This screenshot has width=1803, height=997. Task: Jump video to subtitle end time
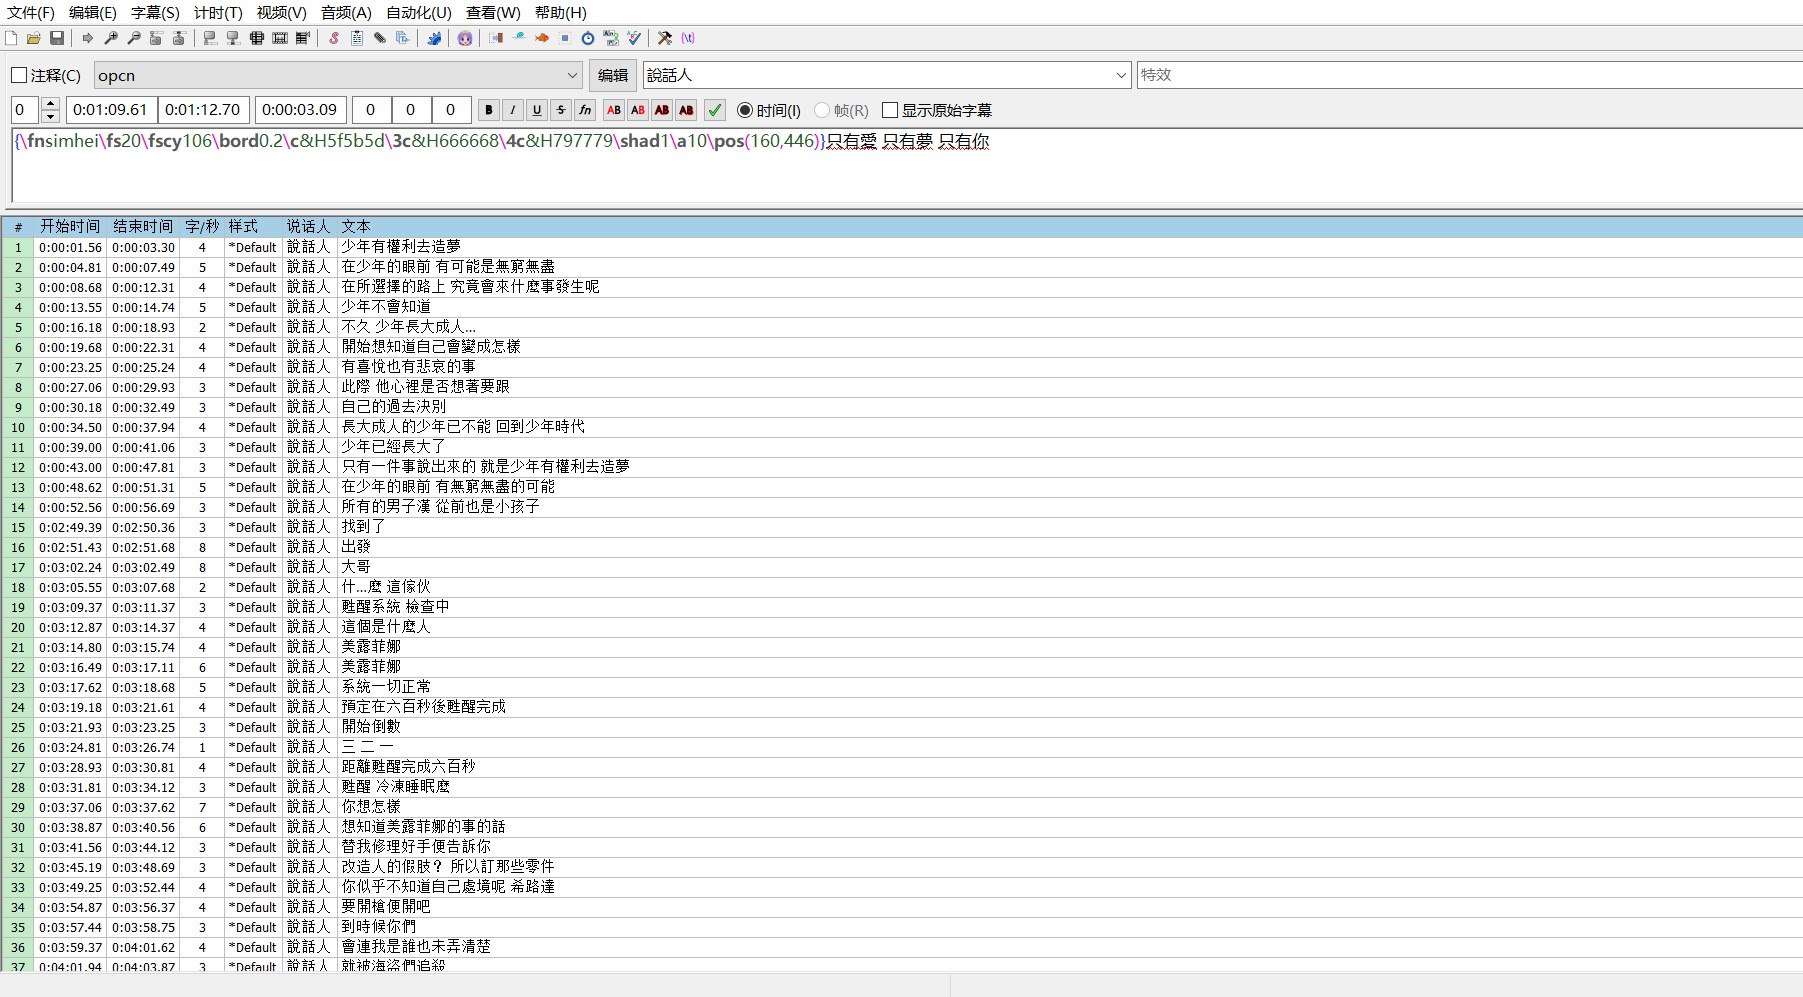coord(179,38)
